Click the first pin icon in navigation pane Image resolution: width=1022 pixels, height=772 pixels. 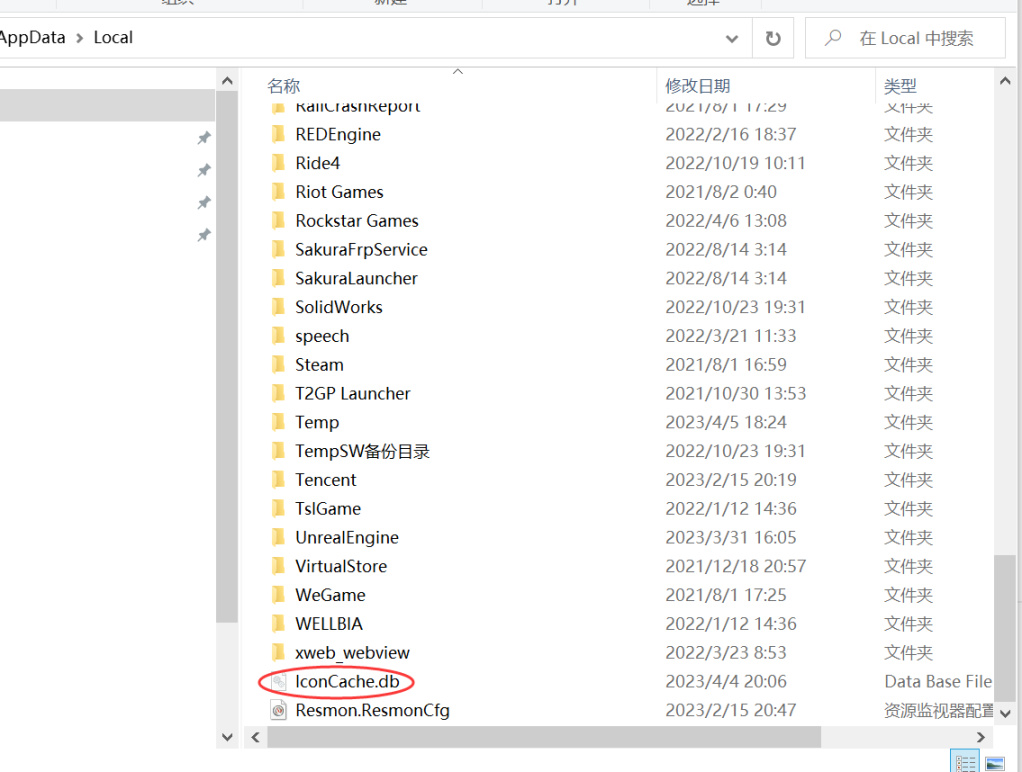tap(204, 138)
